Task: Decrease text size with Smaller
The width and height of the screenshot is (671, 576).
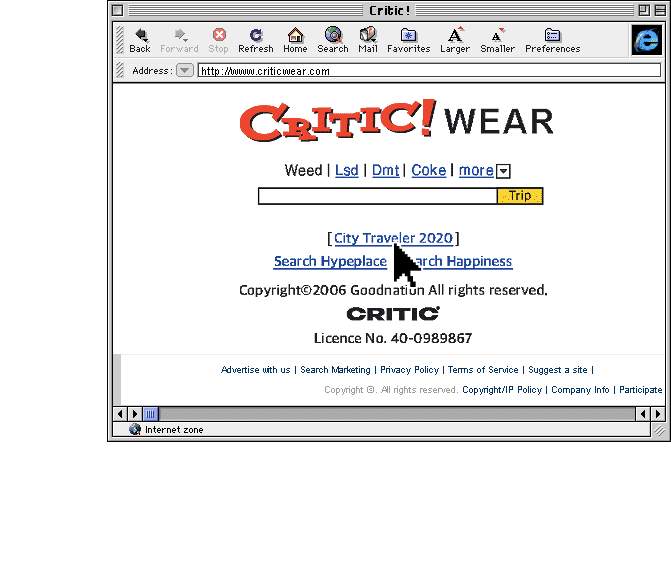Action: 497,36
